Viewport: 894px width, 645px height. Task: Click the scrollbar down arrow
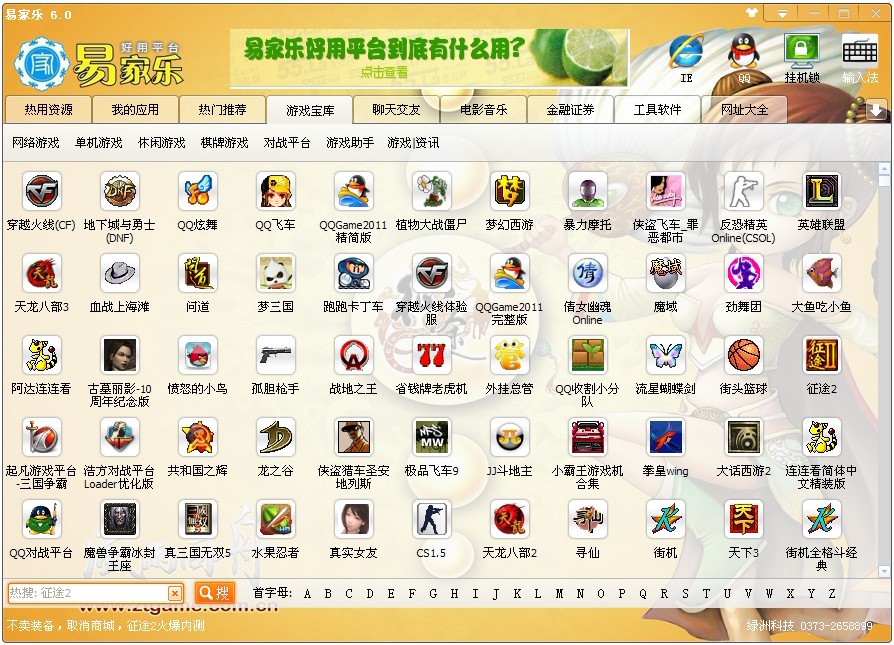point(884,571)
